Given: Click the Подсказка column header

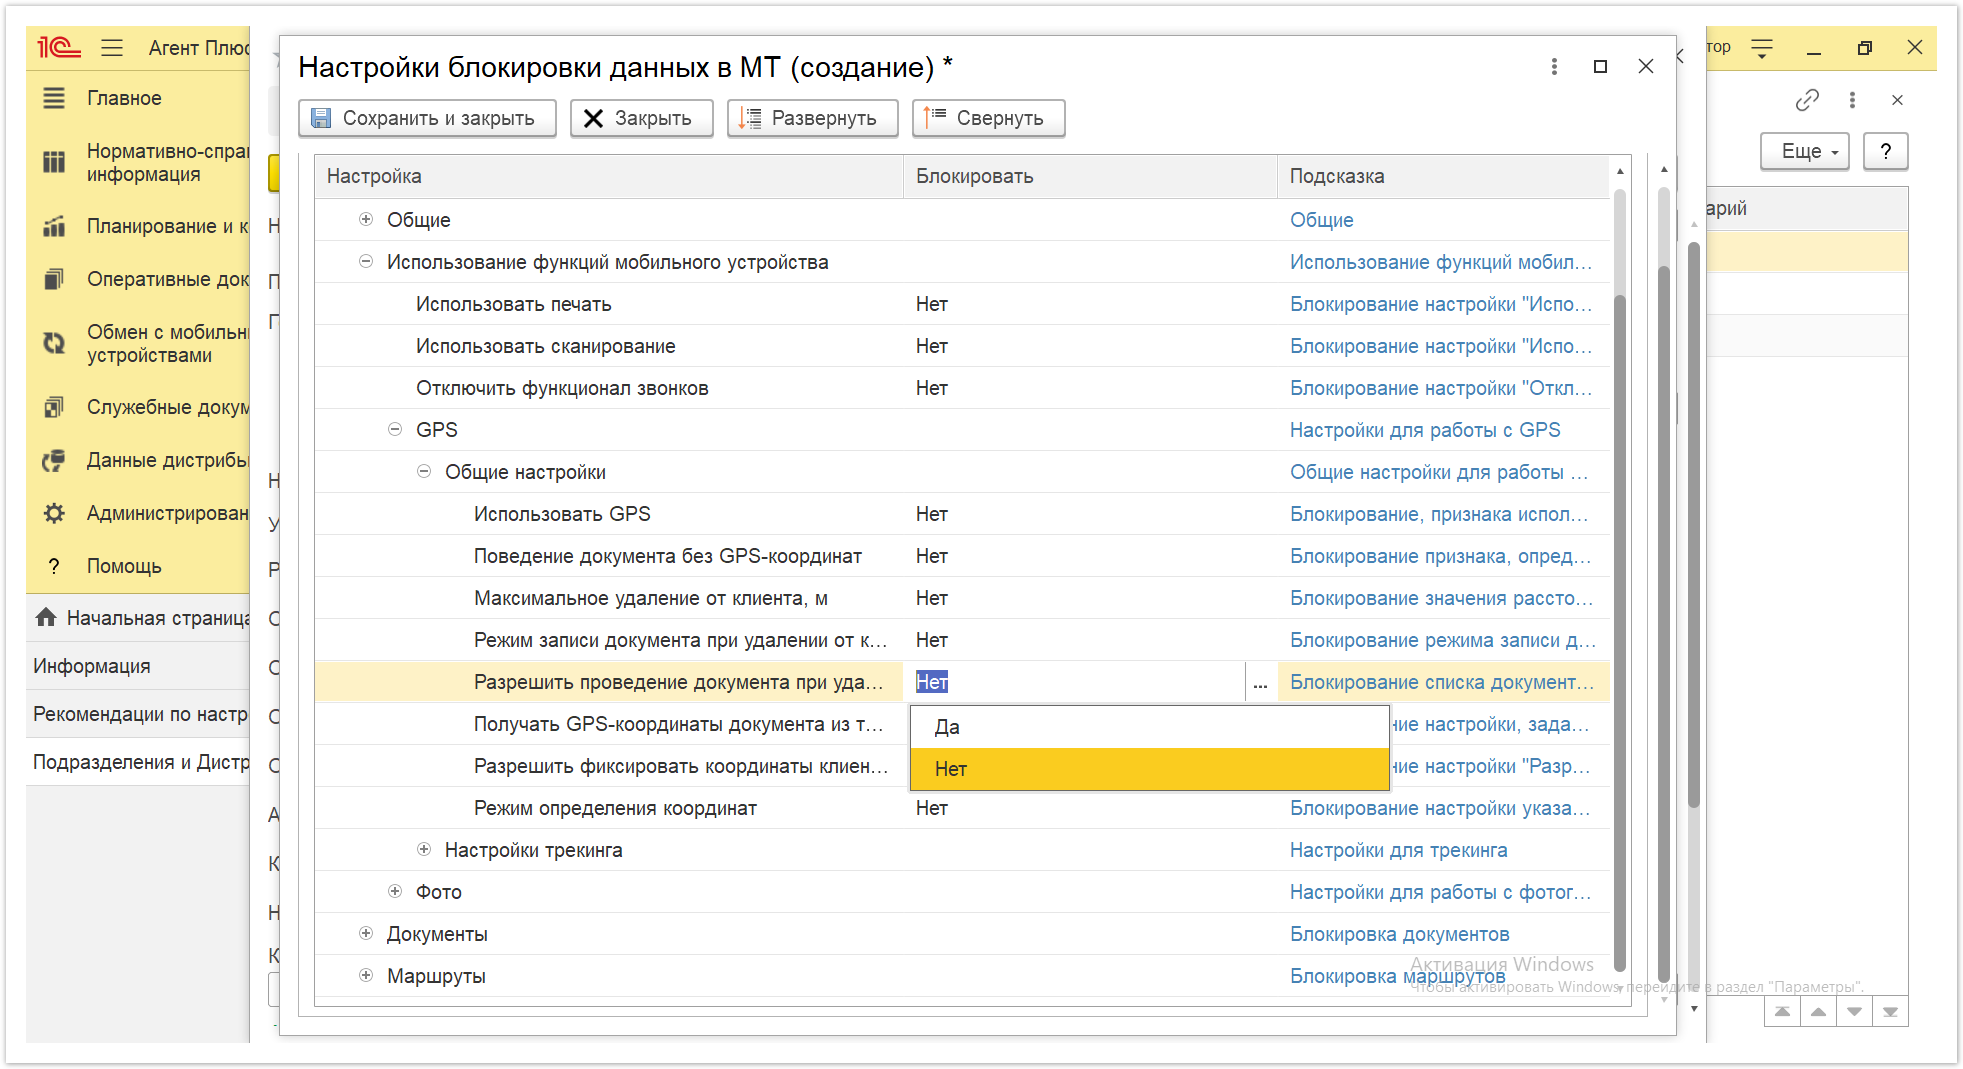Looking at the screenshot, I should pos(1443,176).
